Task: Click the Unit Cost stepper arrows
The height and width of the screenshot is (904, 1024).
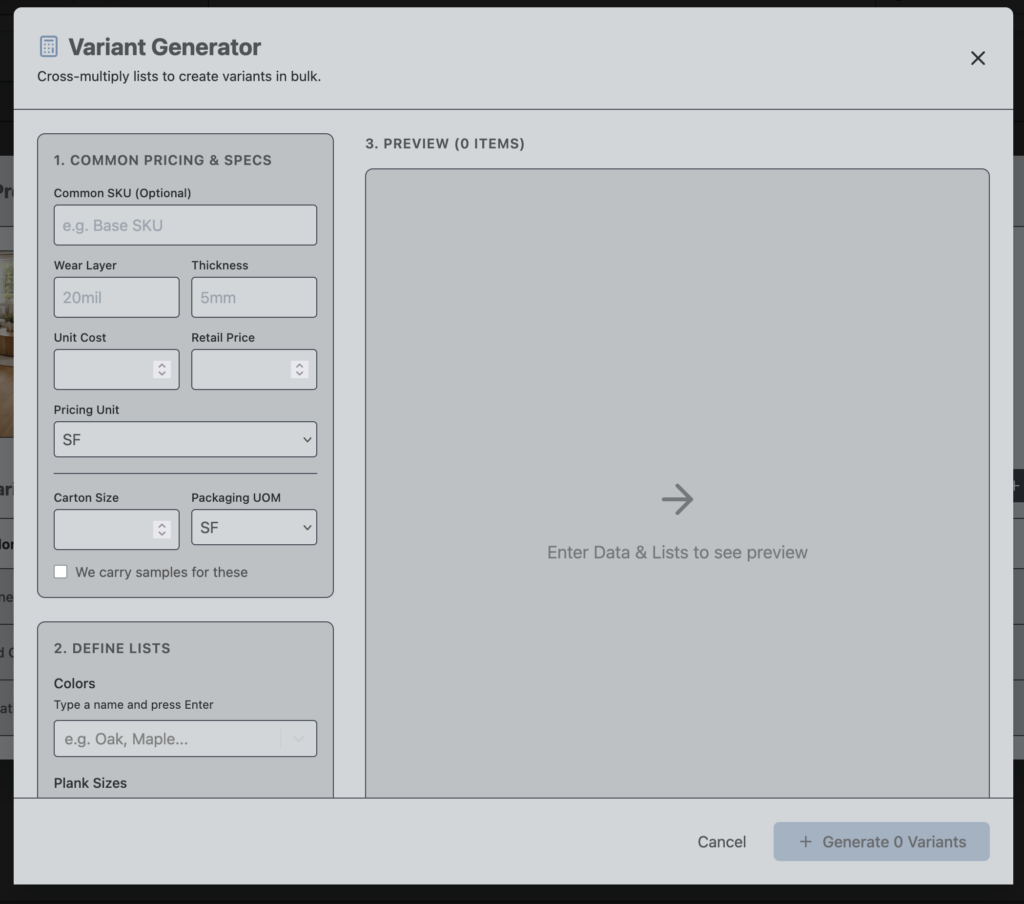Action: click(x=162, y=370)
